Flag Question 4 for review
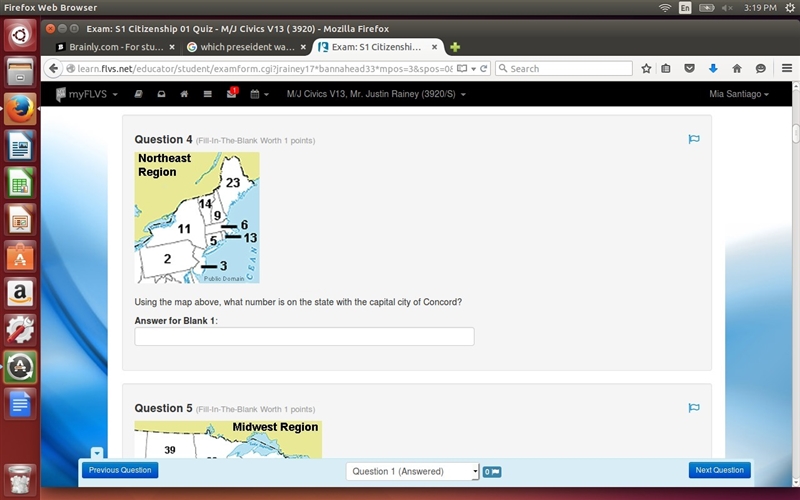 point(694,139)
